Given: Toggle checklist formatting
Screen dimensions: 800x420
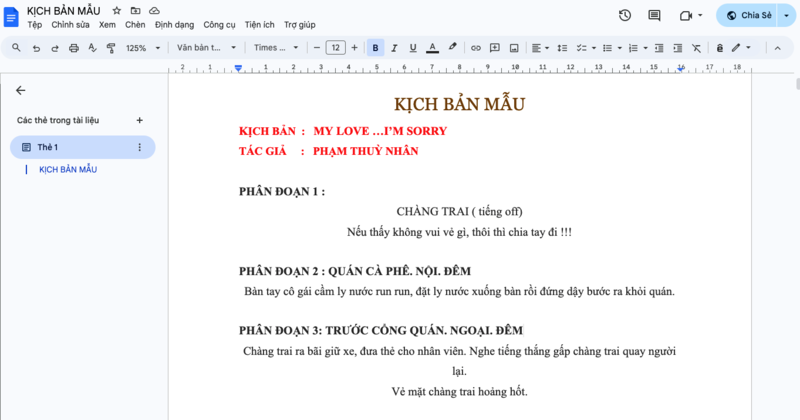Looking at the screenshot, I should coord(581,48).
